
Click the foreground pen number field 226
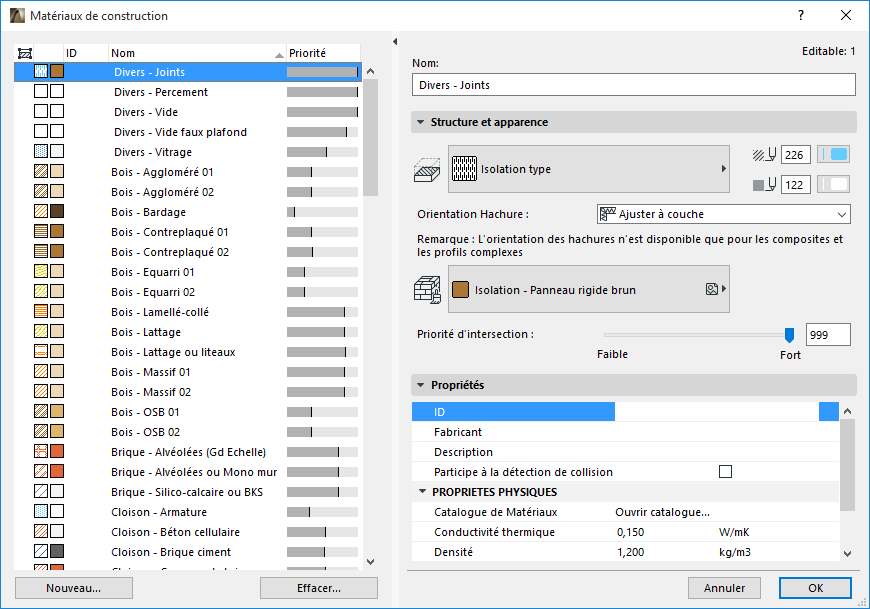(x=796, y=155)
